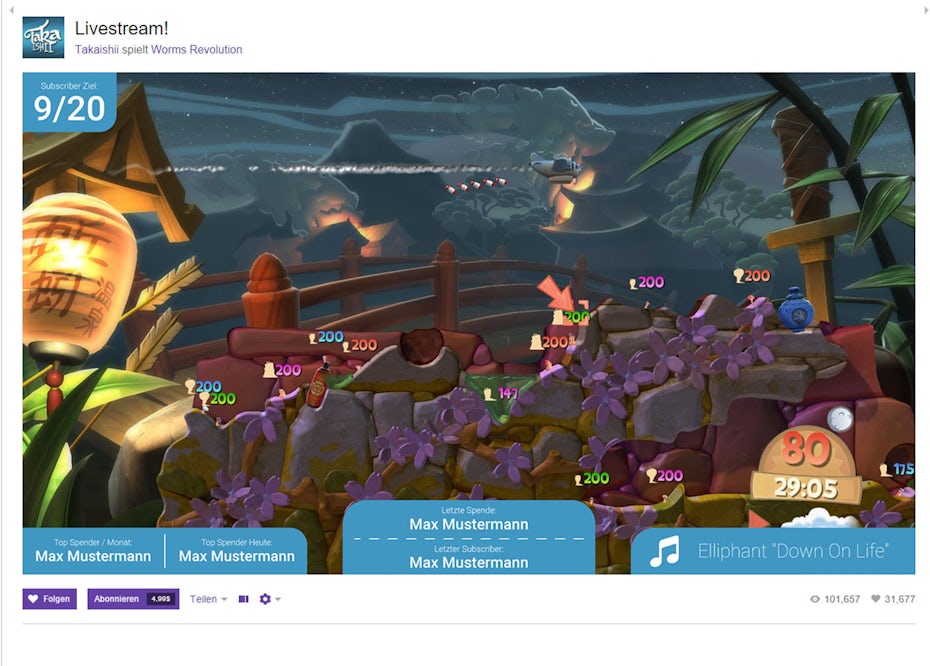Viewport: 930px width, 666px height.
Task: Expand the Teilen share dropdown
Action: click(208, 599)
